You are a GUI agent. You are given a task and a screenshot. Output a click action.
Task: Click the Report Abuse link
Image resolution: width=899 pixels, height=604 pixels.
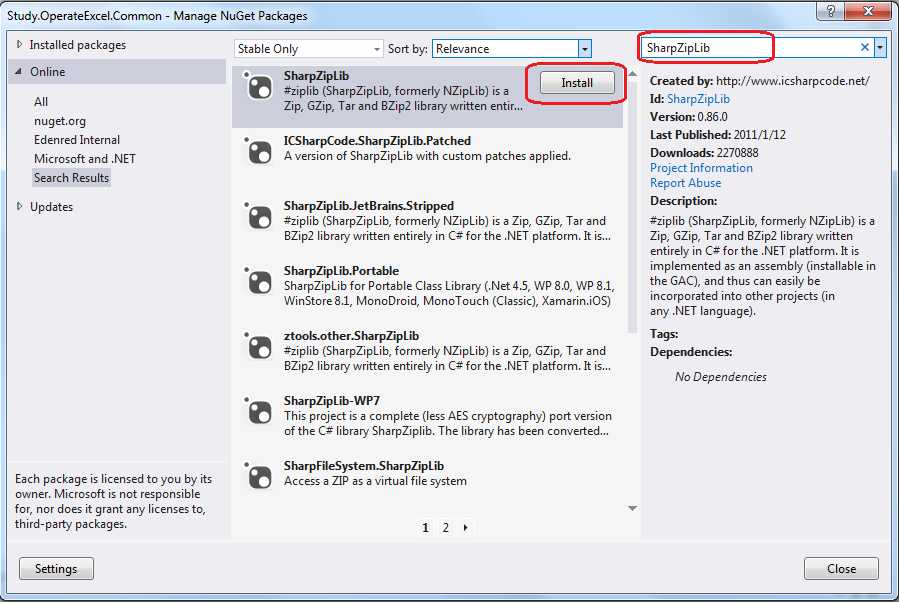click(x=686, y=183)
